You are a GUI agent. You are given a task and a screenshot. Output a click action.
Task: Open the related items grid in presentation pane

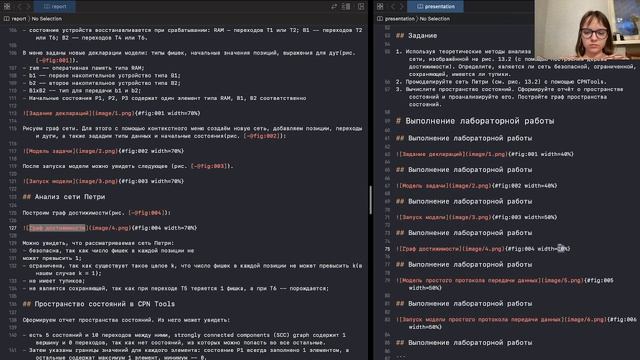point(380,6)
